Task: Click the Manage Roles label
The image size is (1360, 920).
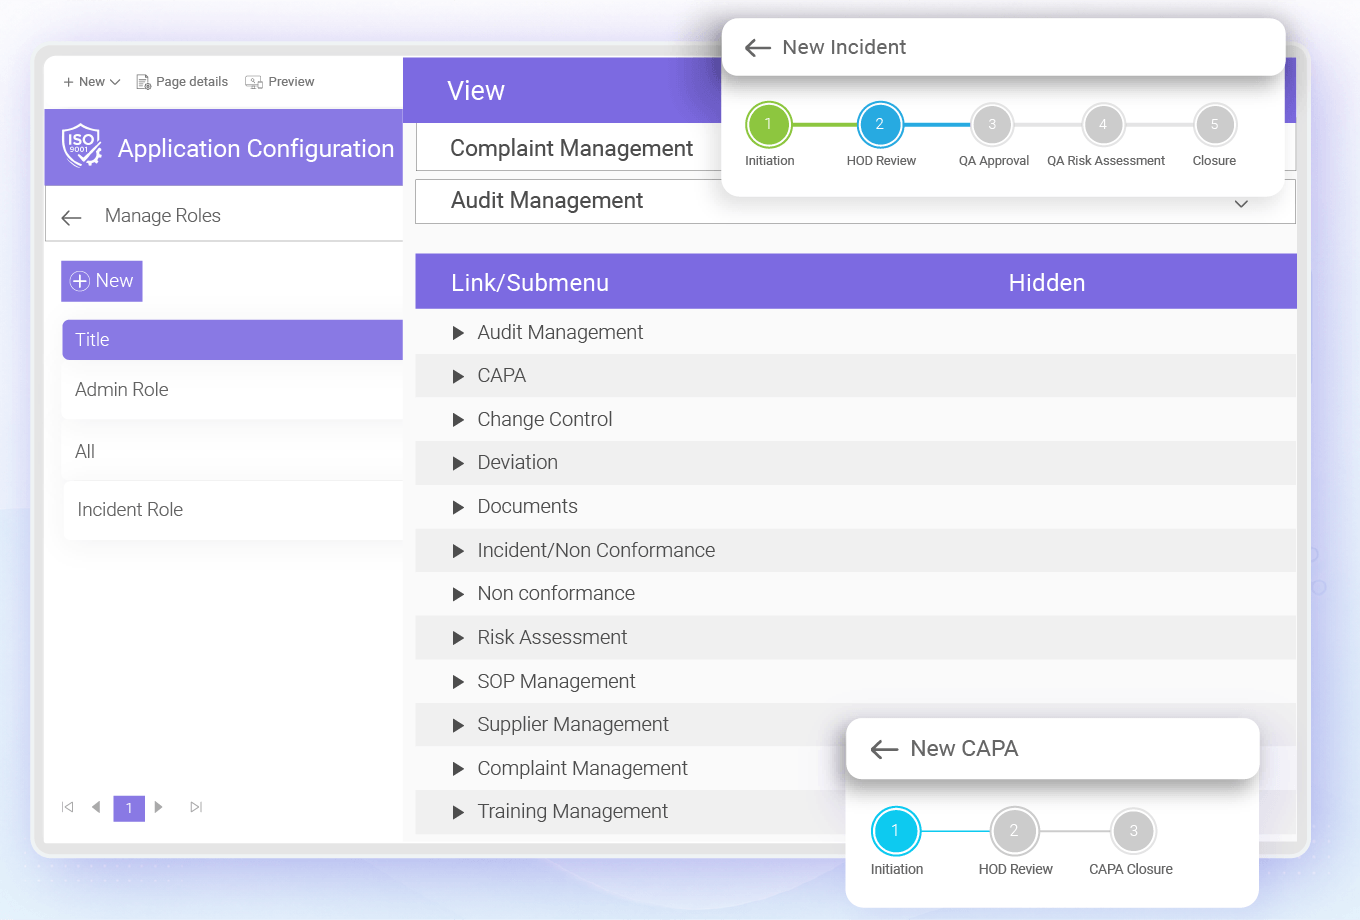Action: pos(163,216)
